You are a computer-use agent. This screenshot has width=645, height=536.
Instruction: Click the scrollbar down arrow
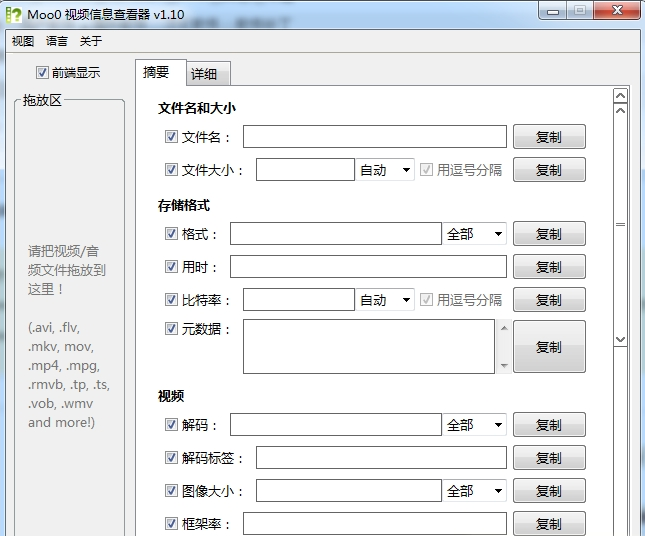tap(620, 340)
